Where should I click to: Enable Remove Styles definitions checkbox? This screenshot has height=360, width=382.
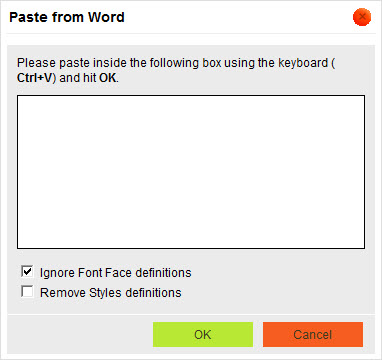tap(27, 291)
